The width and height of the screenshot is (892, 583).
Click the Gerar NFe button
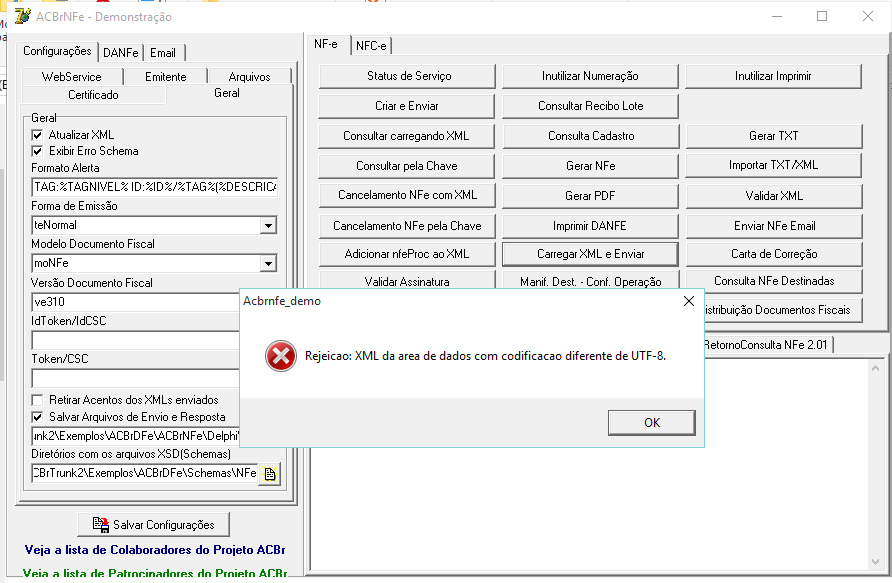click(590, 166)
